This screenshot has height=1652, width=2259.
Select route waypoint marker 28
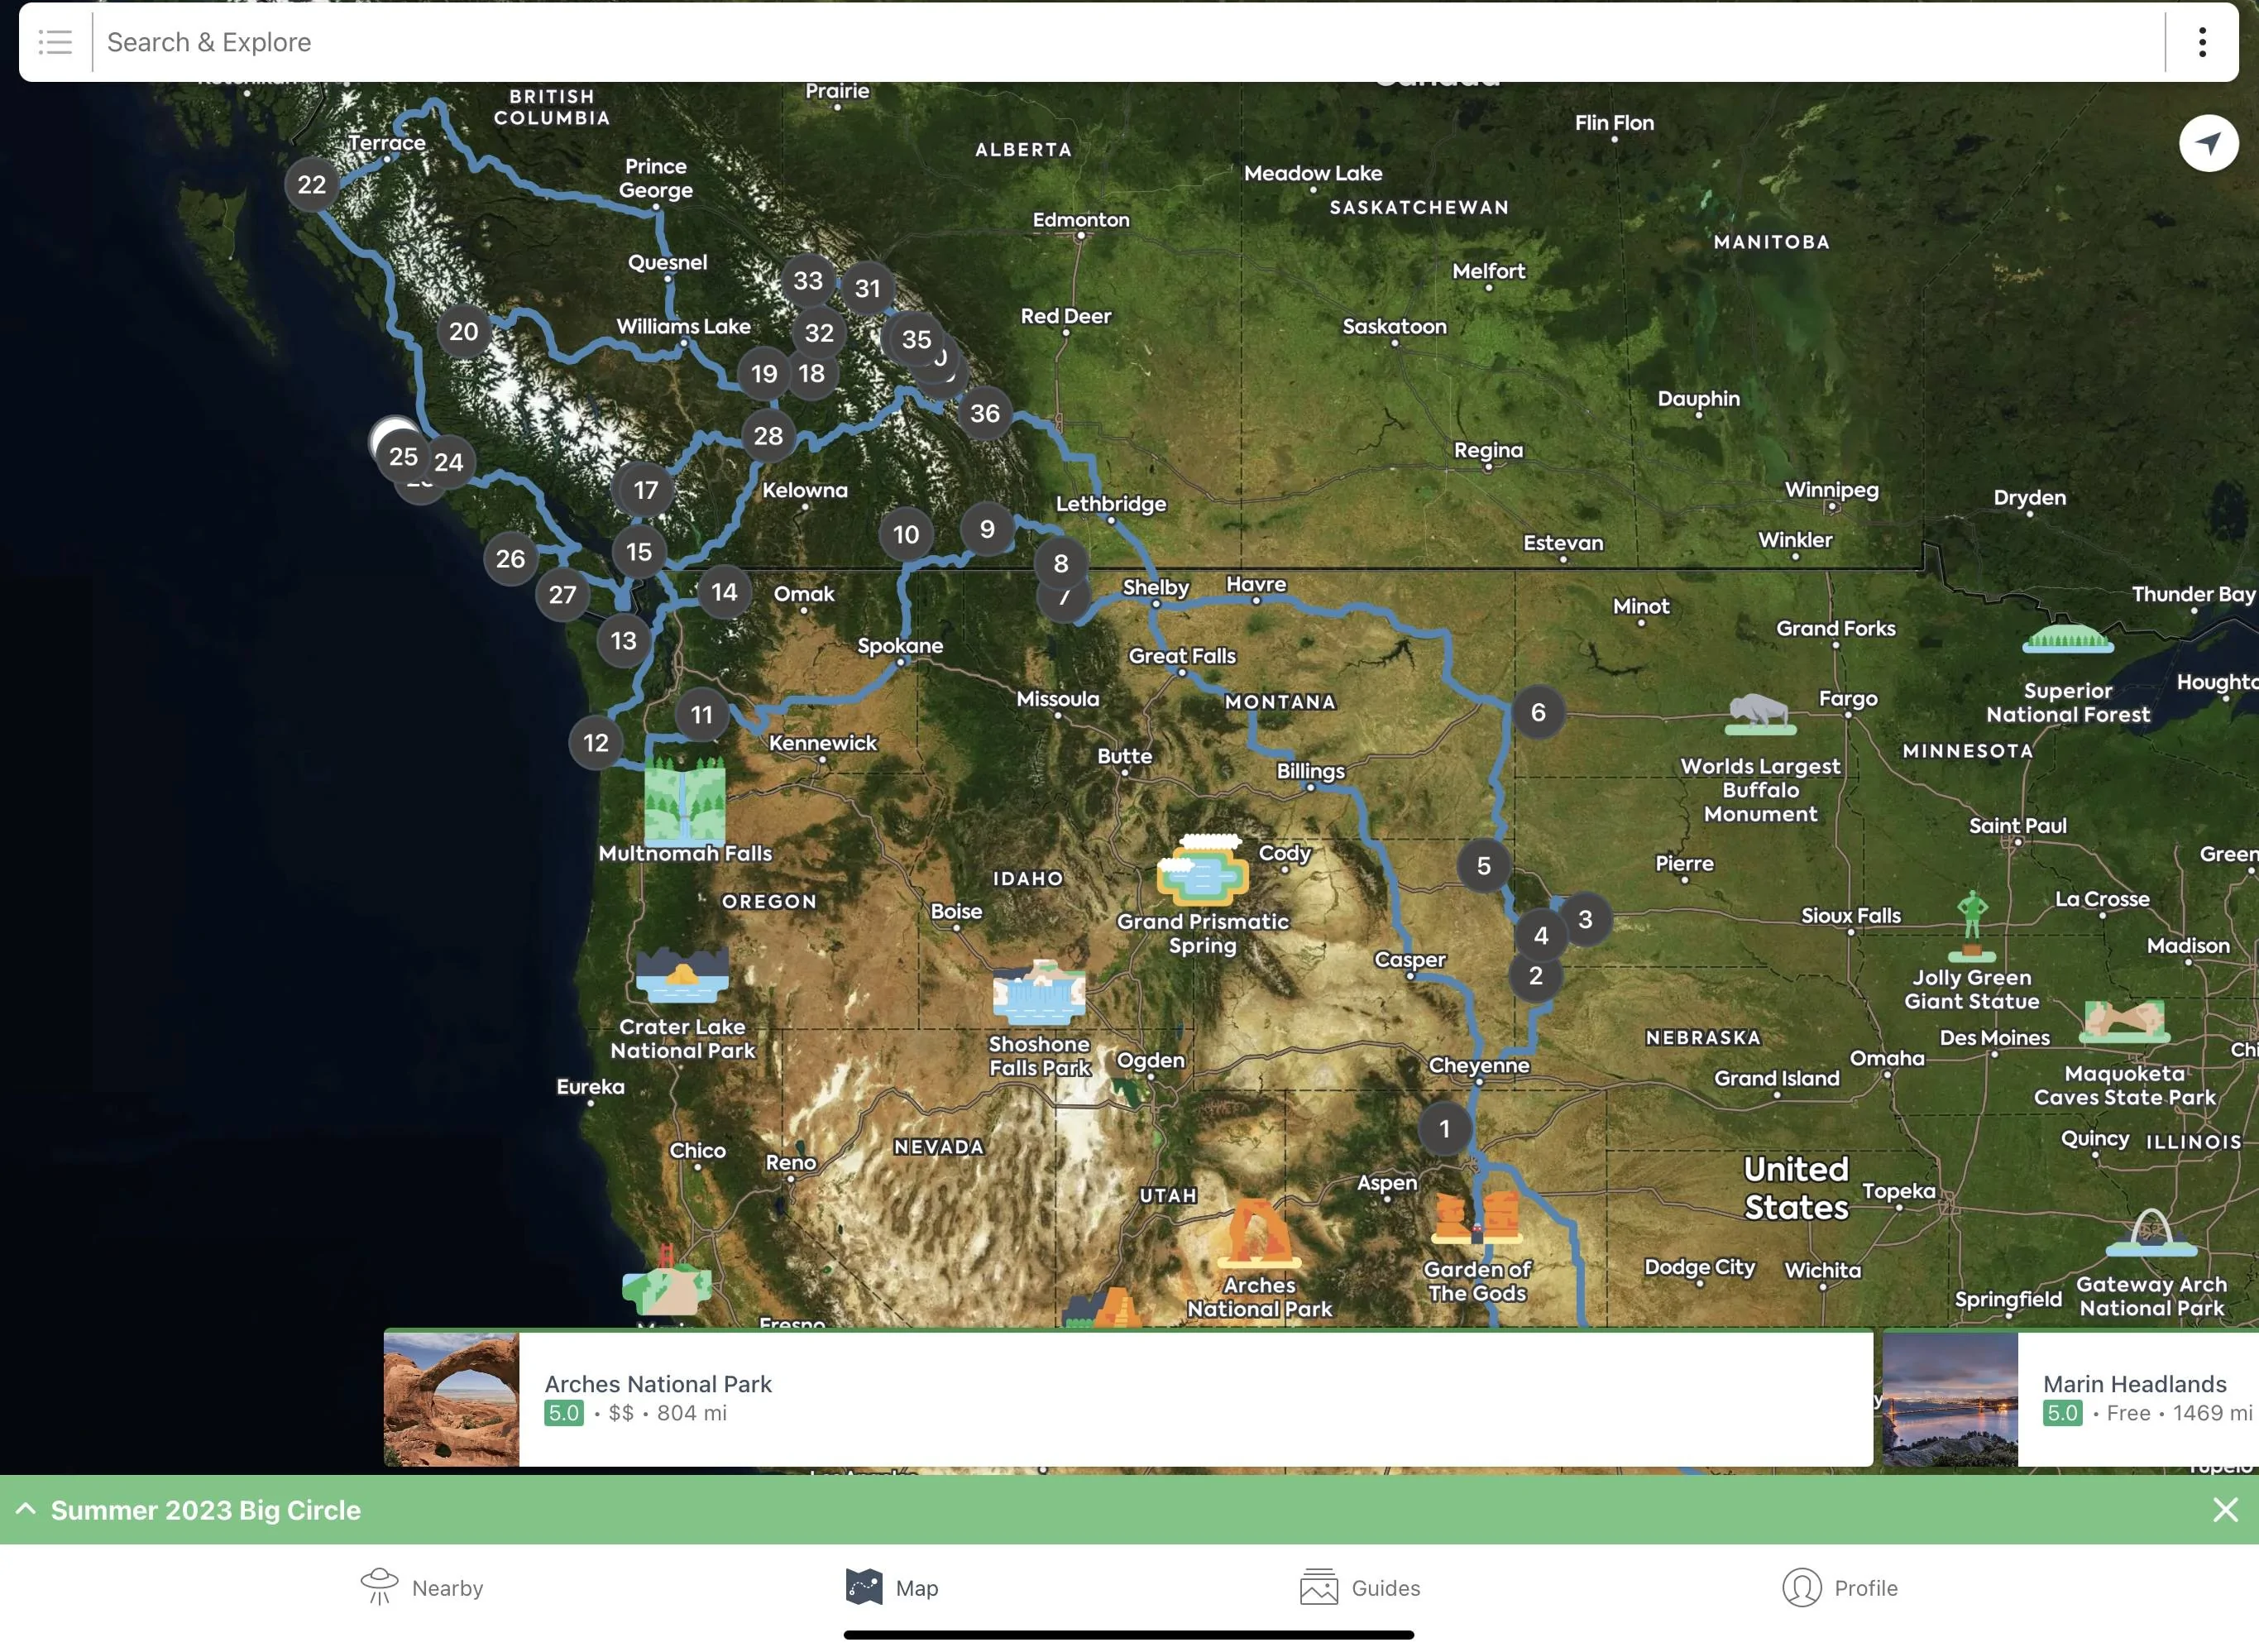click(x=768, y=436)
